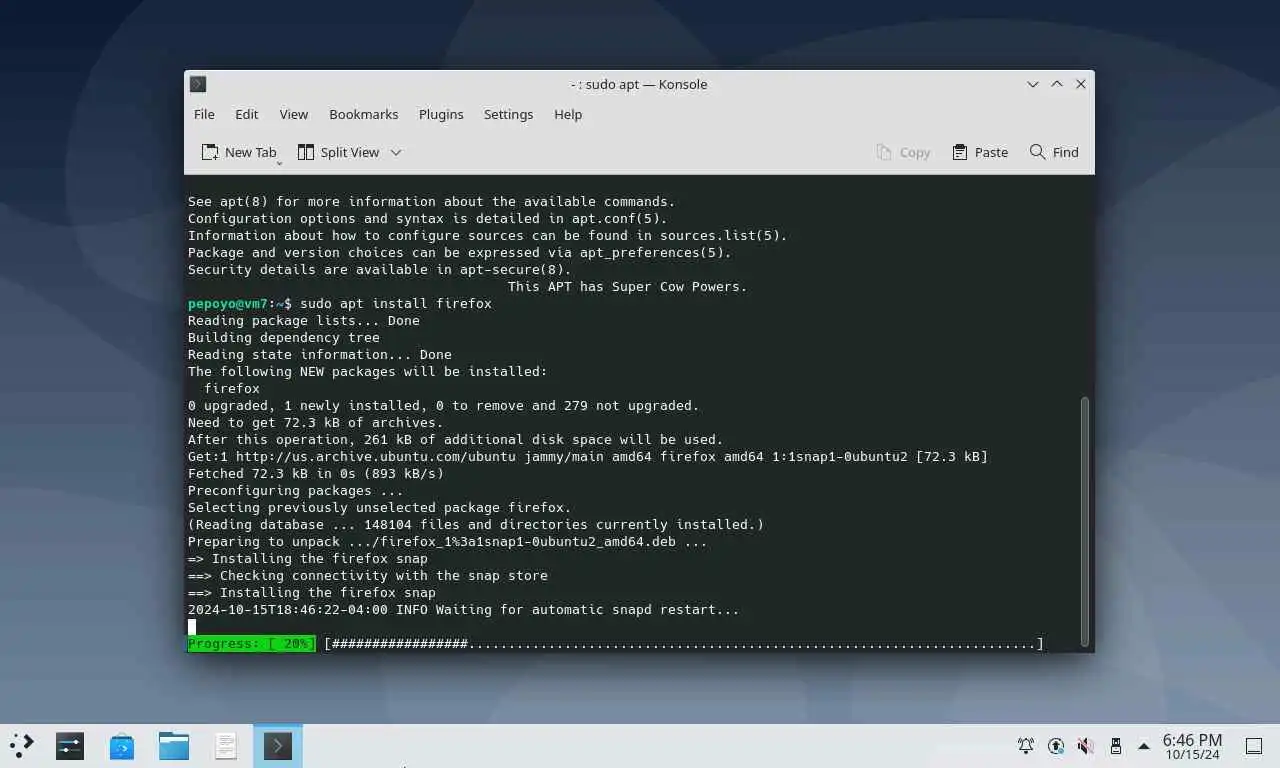Click 'sudo apt install firefox' command text
The width and height of the screenshot is (1280, 768).
pos(396,303)
